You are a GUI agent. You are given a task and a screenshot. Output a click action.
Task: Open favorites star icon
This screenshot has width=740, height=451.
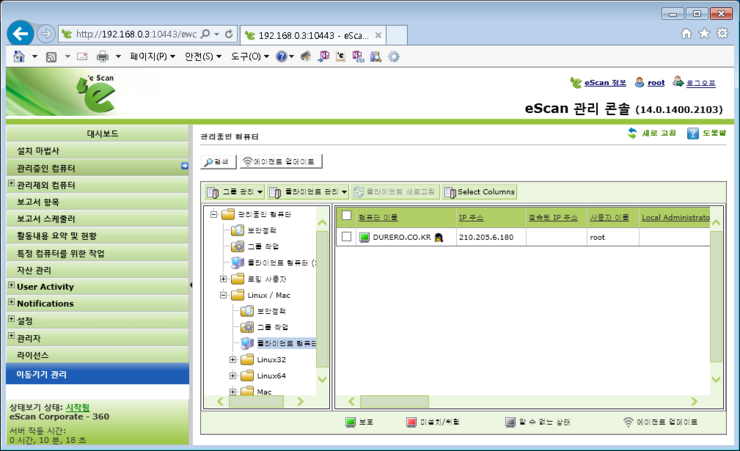pos(704,33)
